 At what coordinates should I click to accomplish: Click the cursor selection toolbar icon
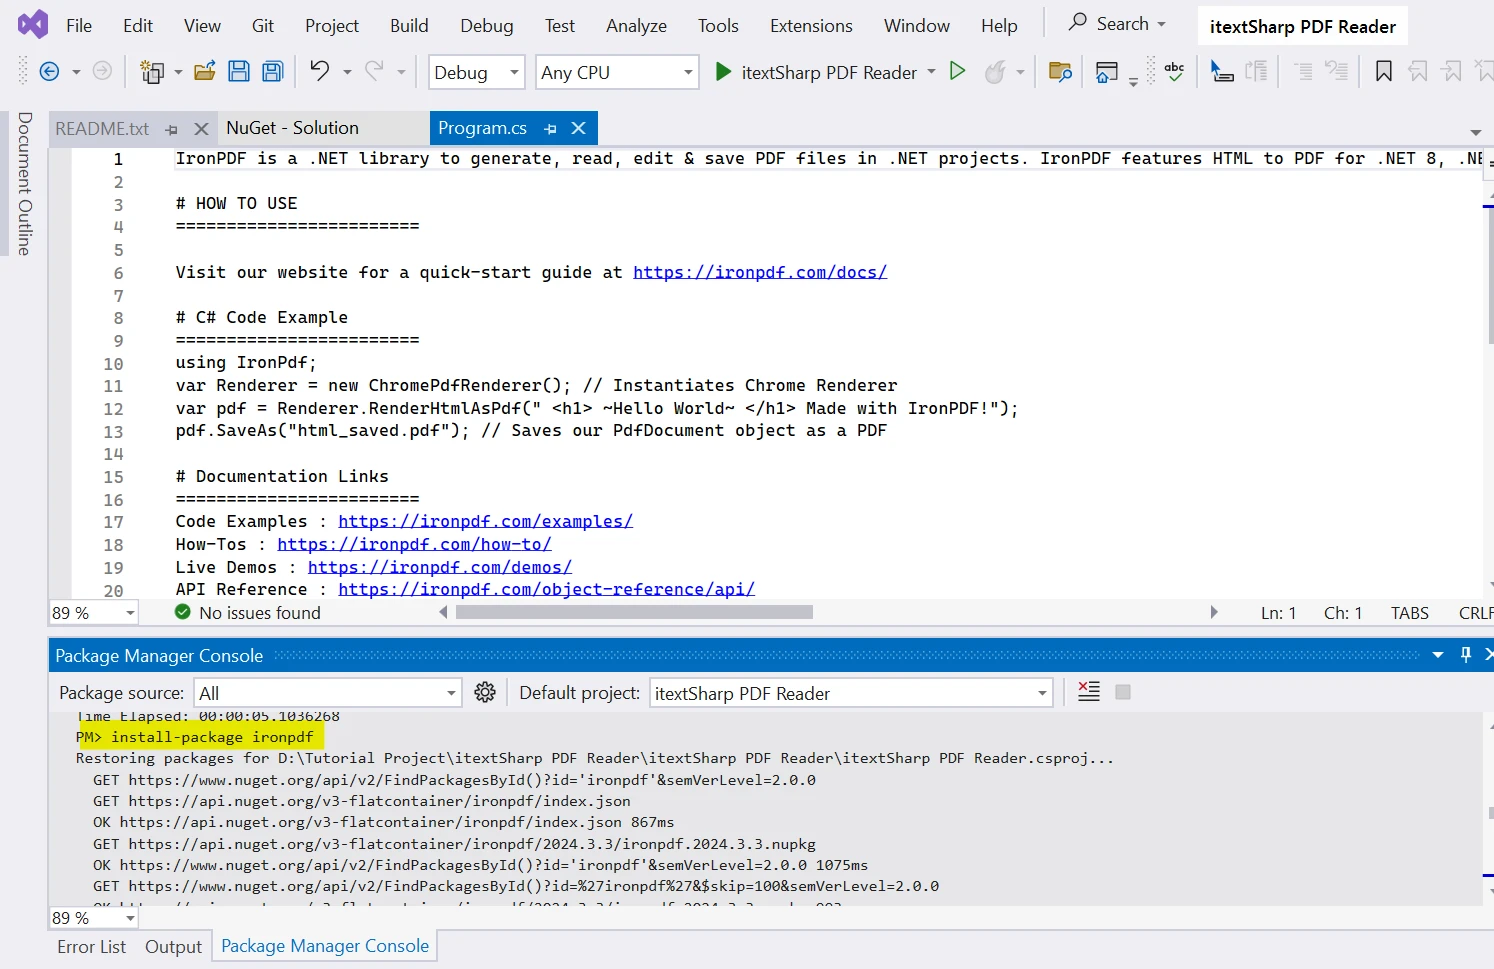(x=1221, y=71)
